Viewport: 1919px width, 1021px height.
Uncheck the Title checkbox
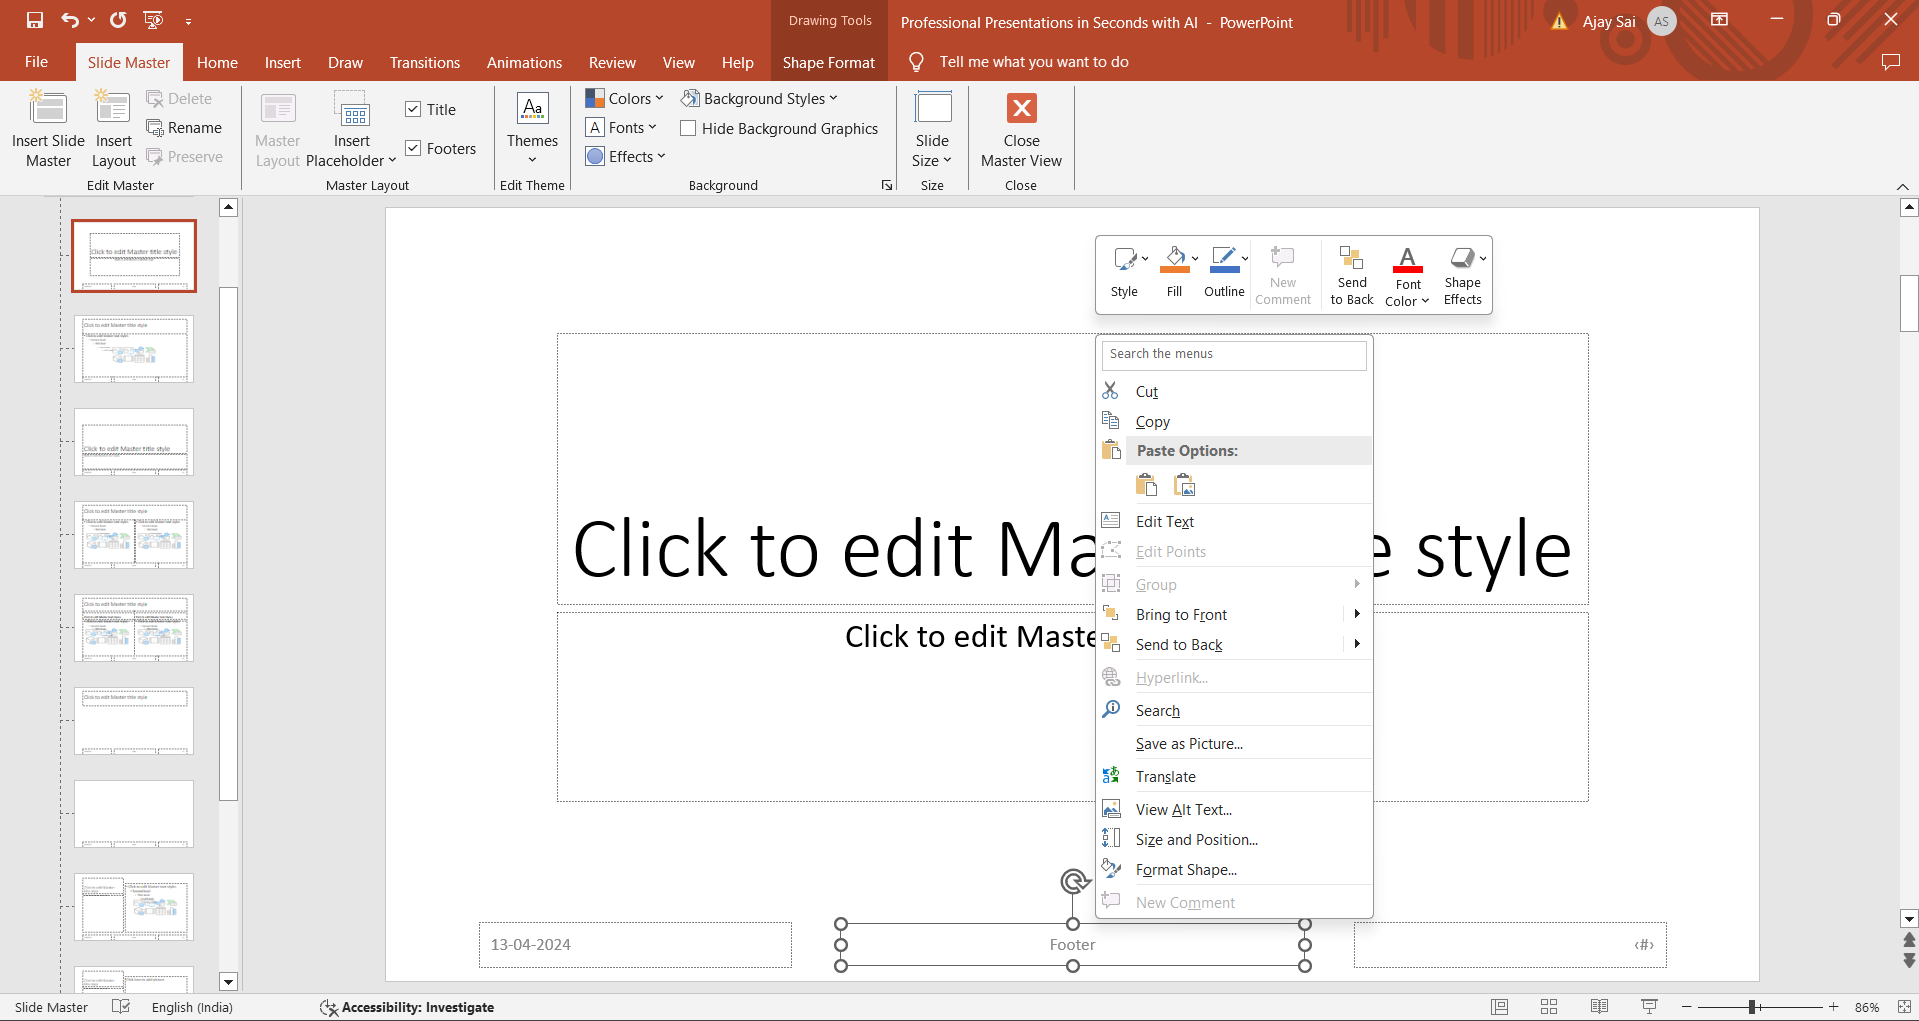[413, 109]
